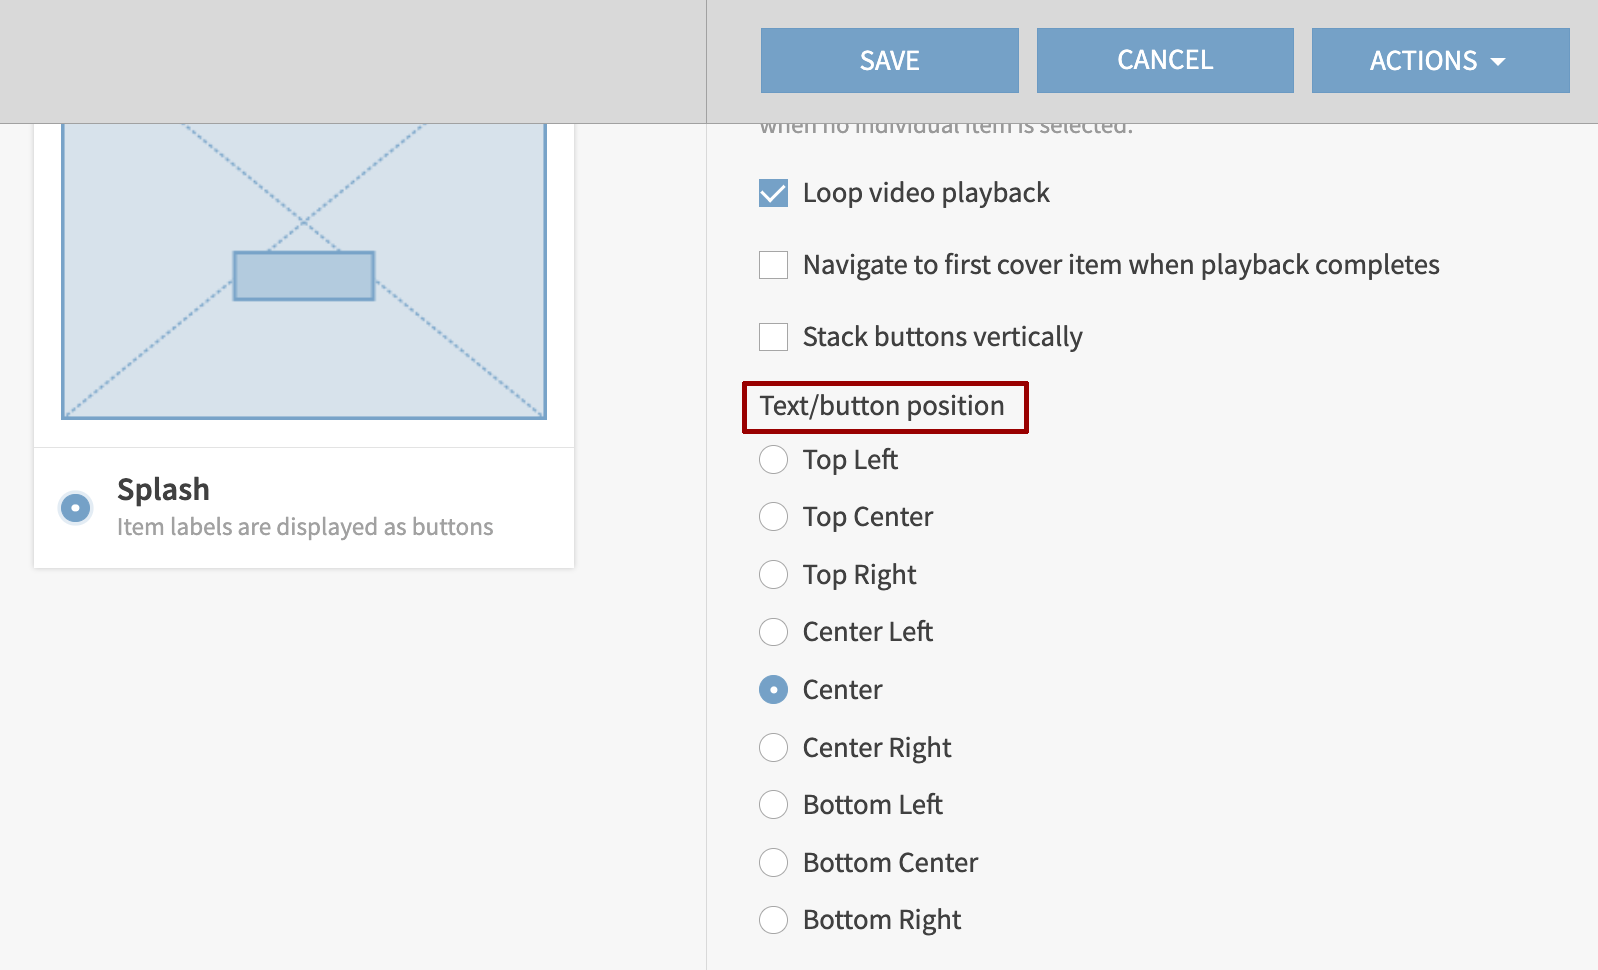
Task: Select the Center Left position option
Action: (x=773, y=632)
